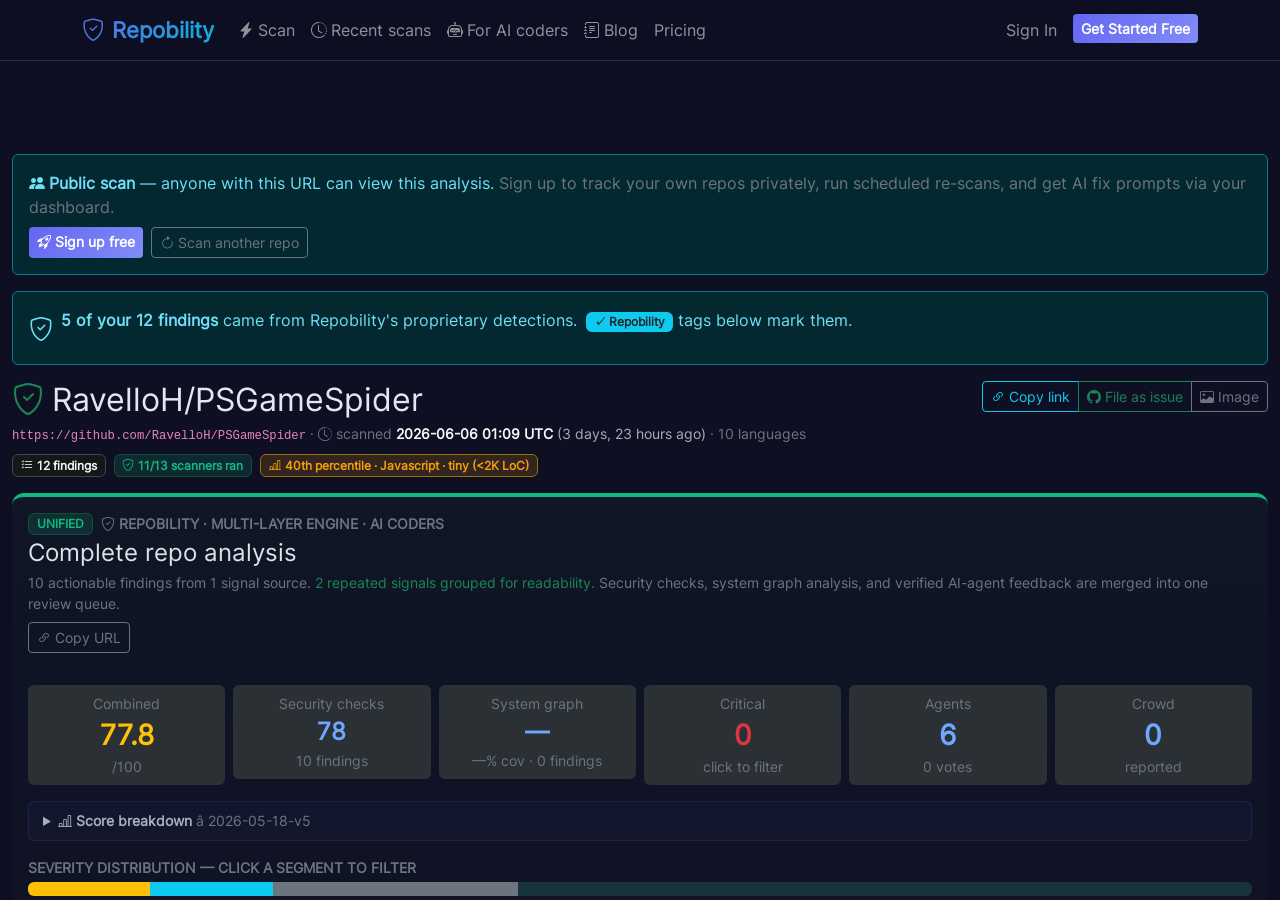Click File as issue button

click(1135, 396)
